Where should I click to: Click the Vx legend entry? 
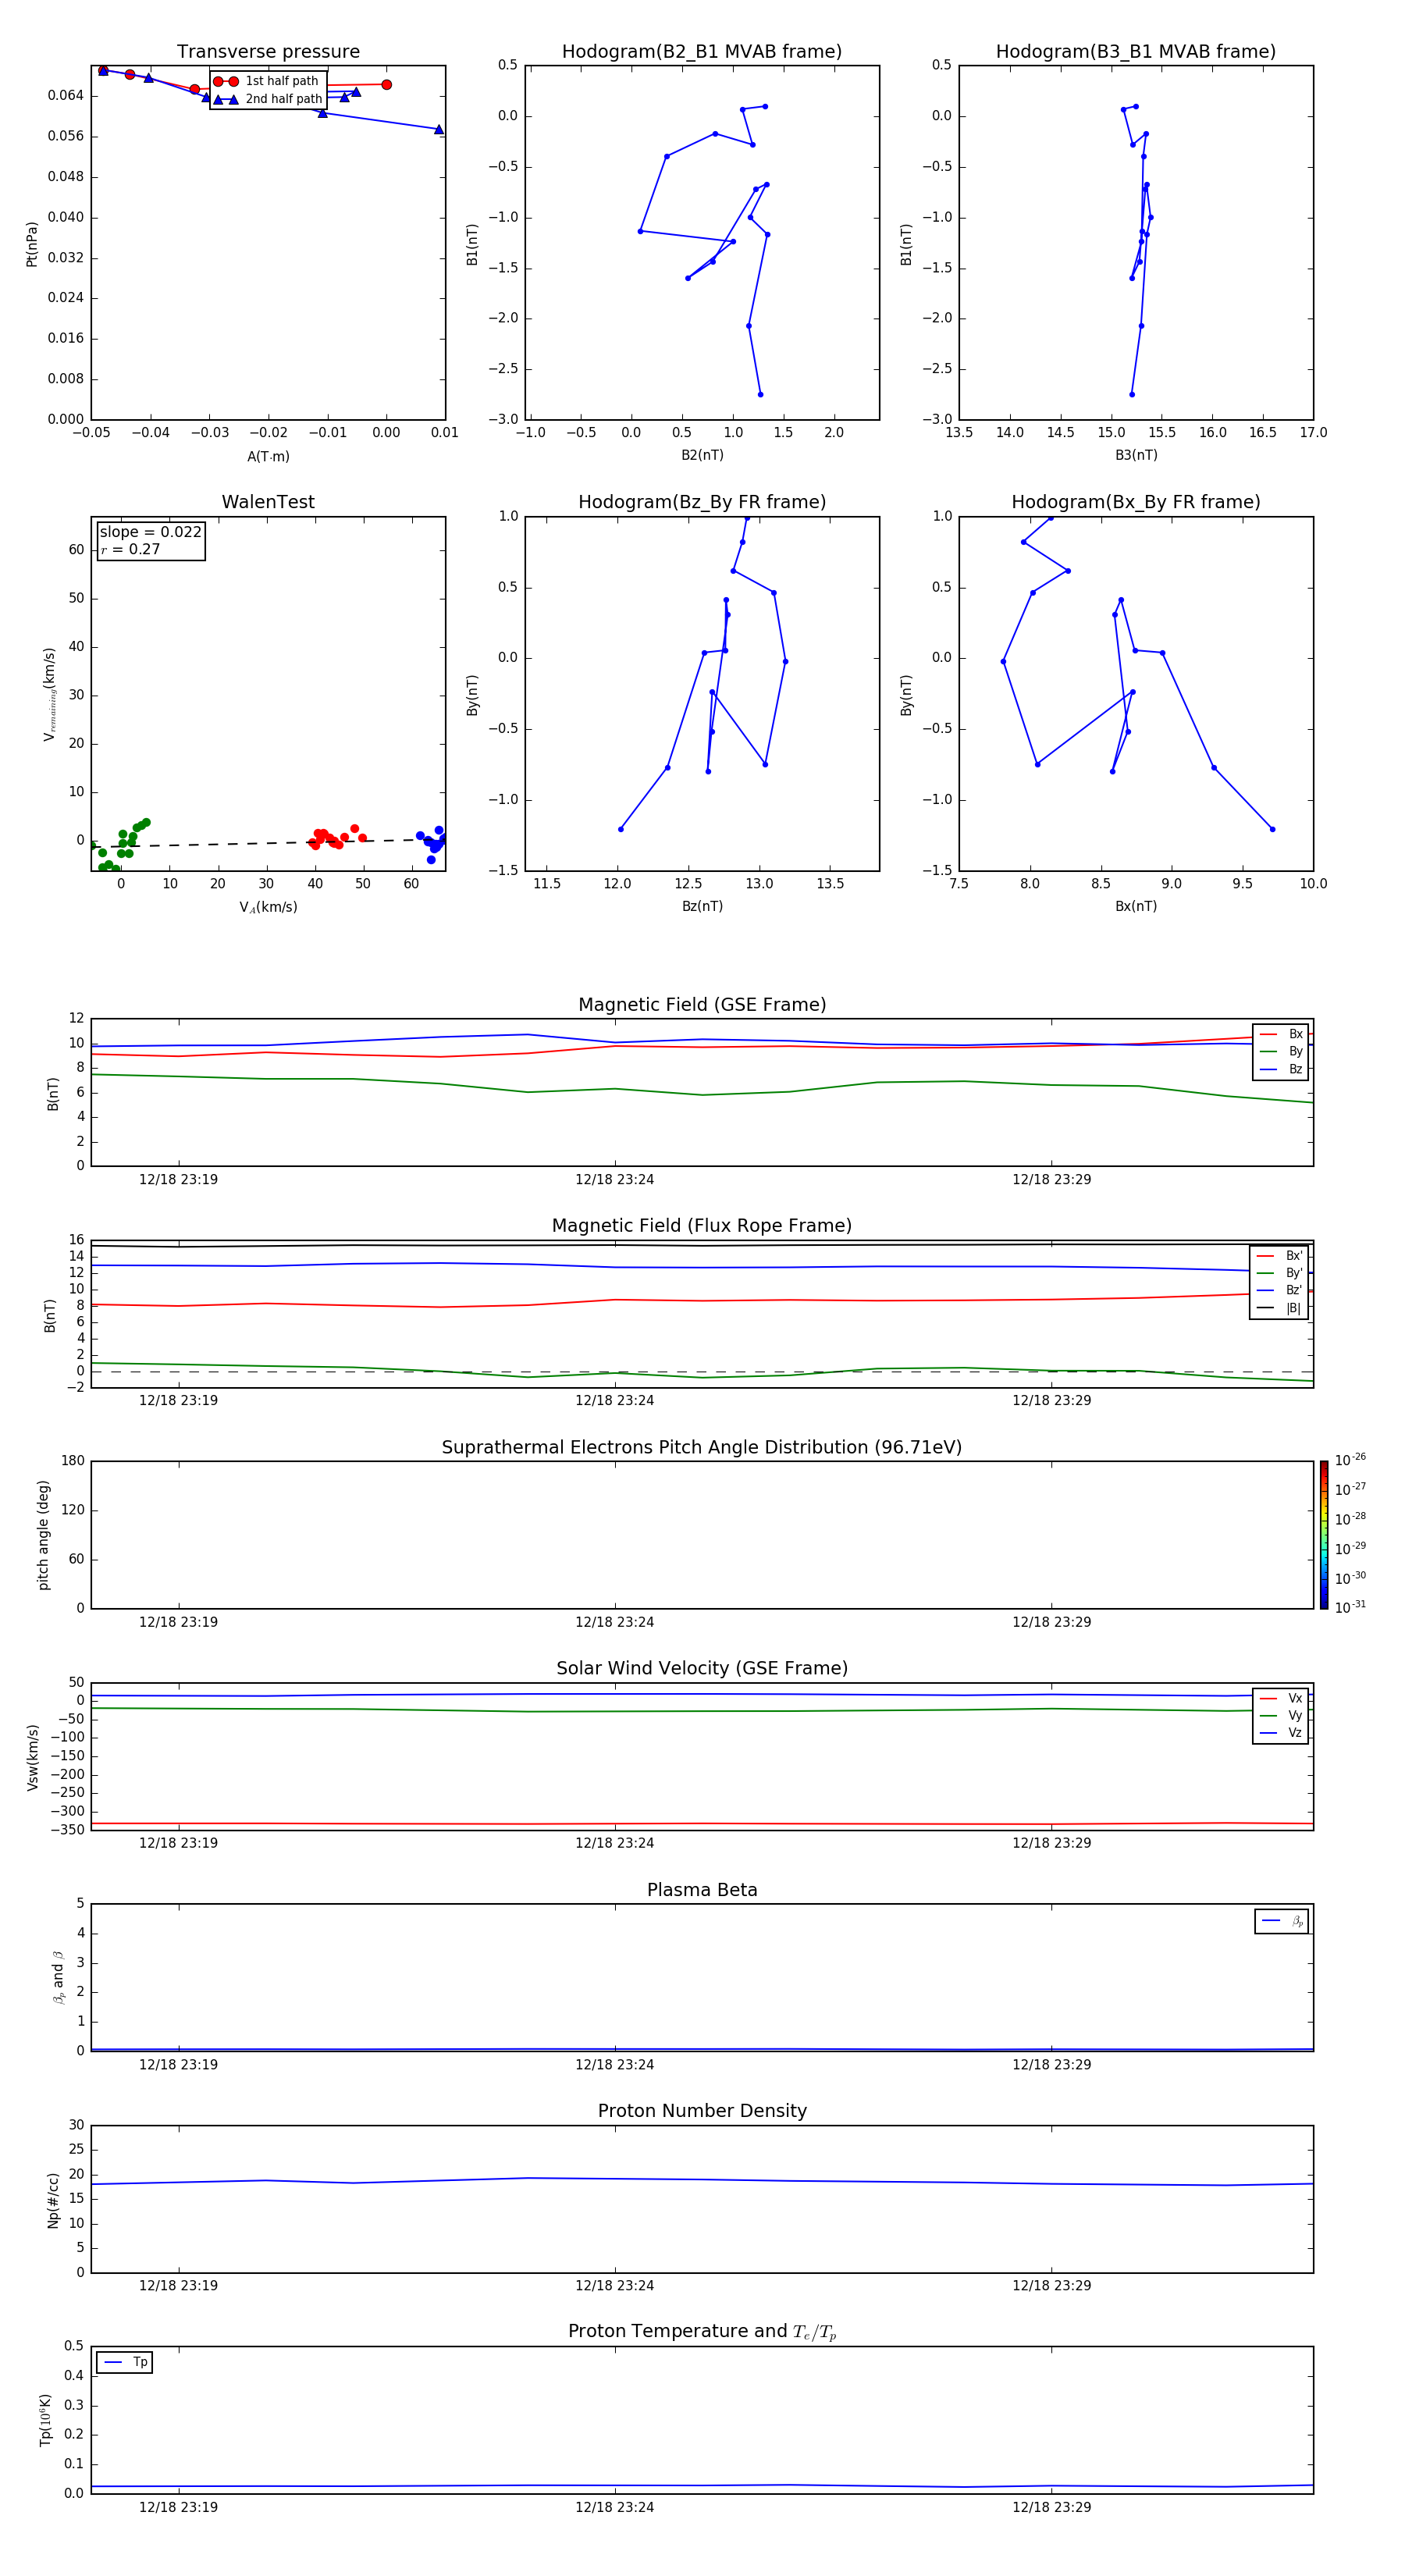(x=1281, y=1698)
